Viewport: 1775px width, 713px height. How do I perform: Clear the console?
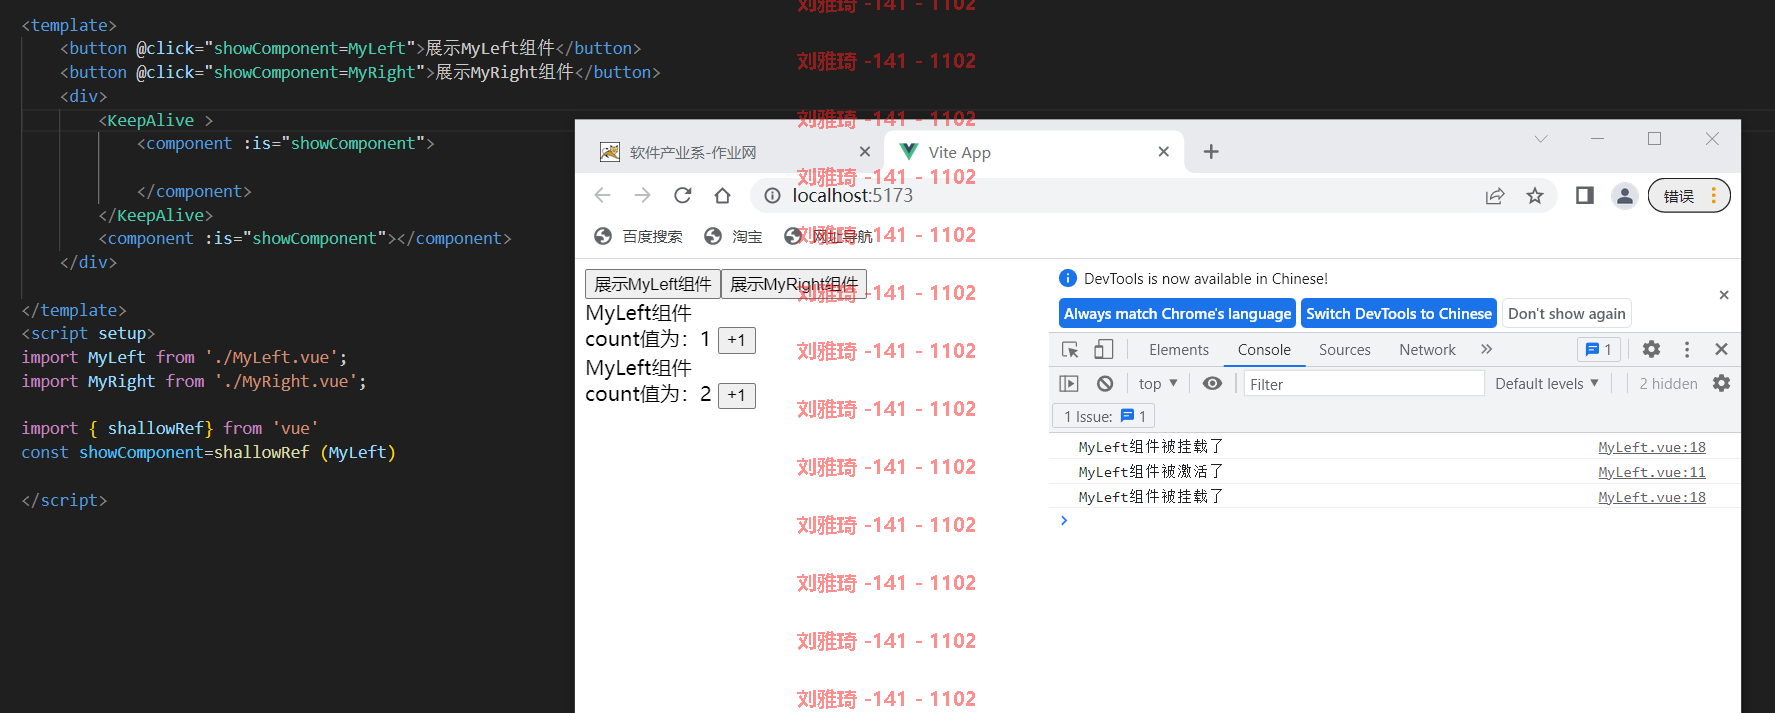tap(1105, 383)
